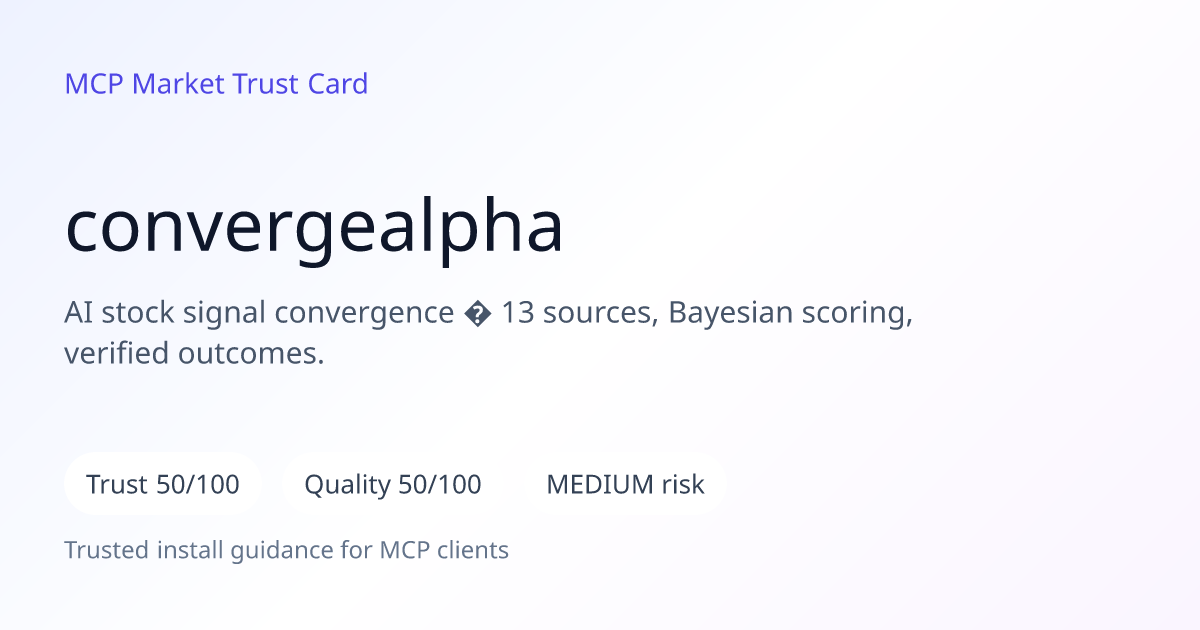Click the '13 sources' phrase
1200x630 pixels.
(578, 314)
